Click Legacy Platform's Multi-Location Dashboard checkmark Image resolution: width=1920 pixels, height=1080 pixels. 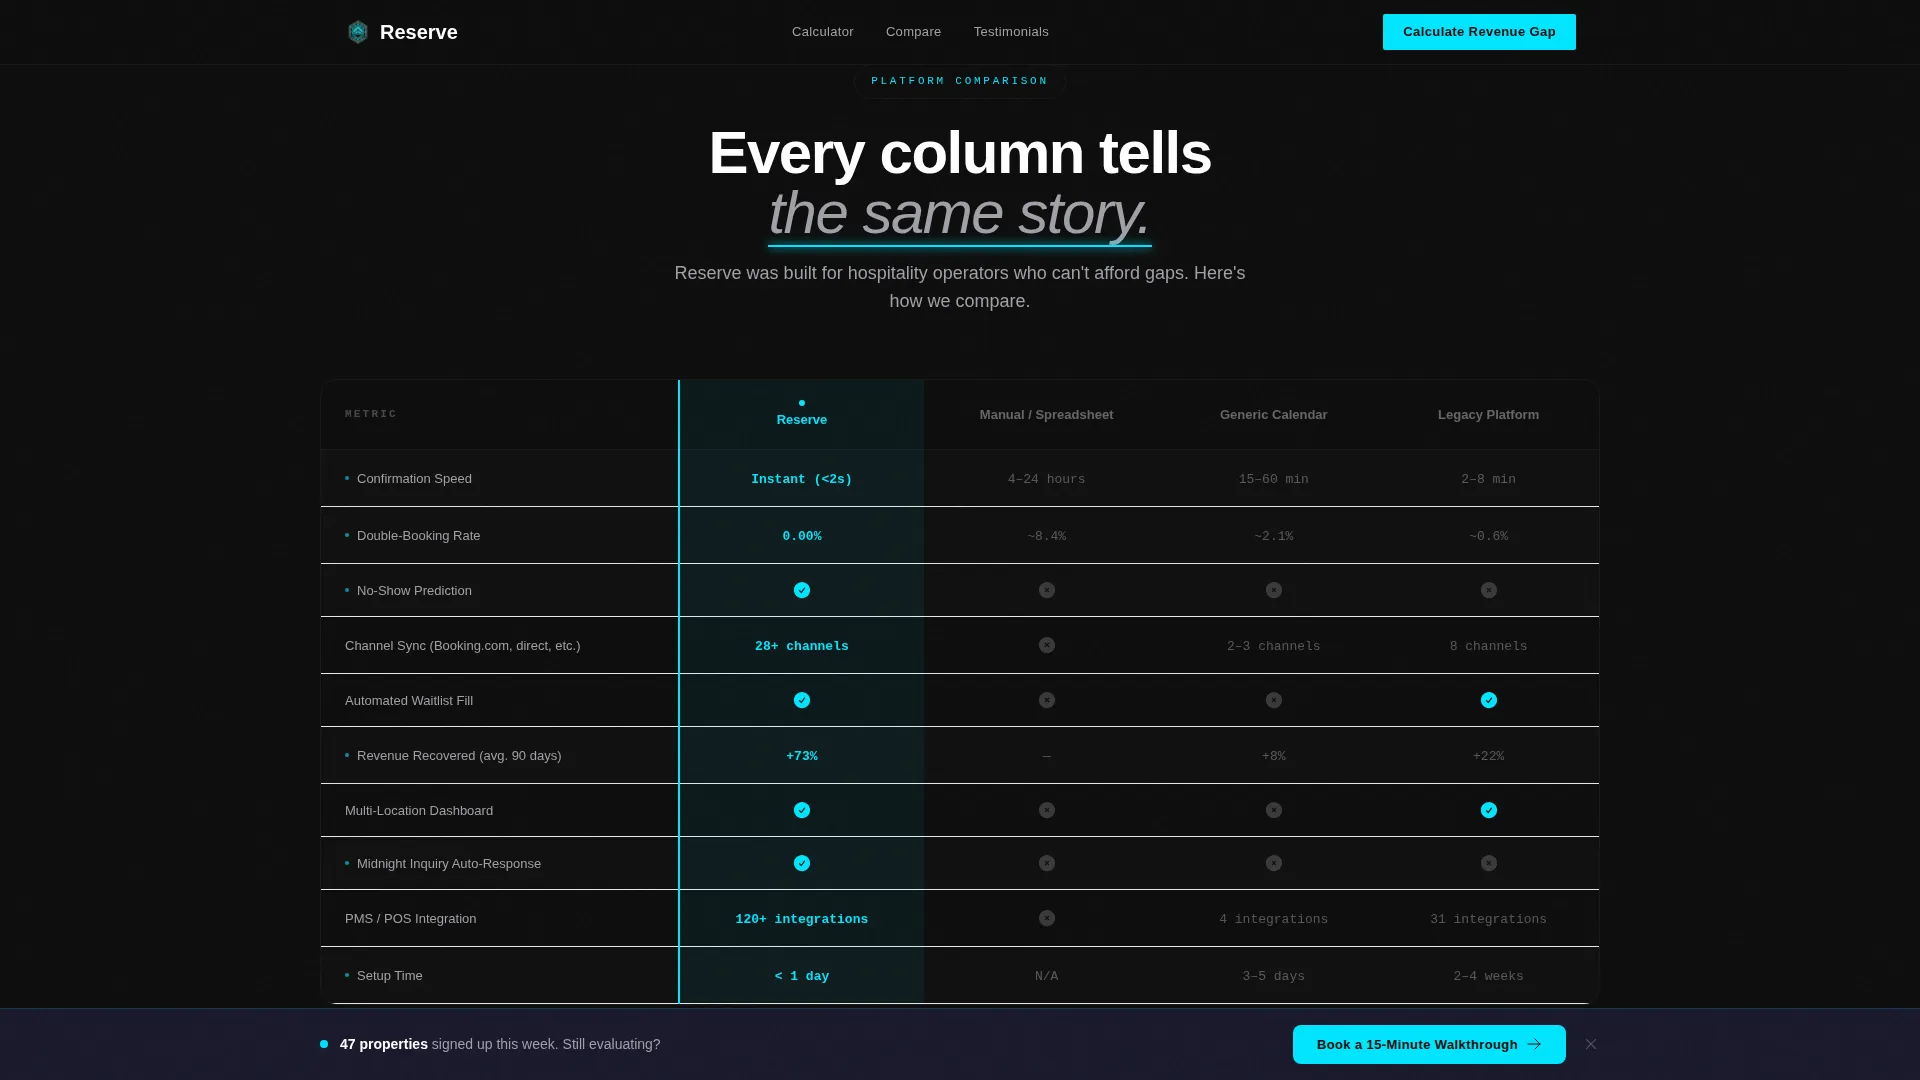pyautogui.click(x=1489, y=810)
